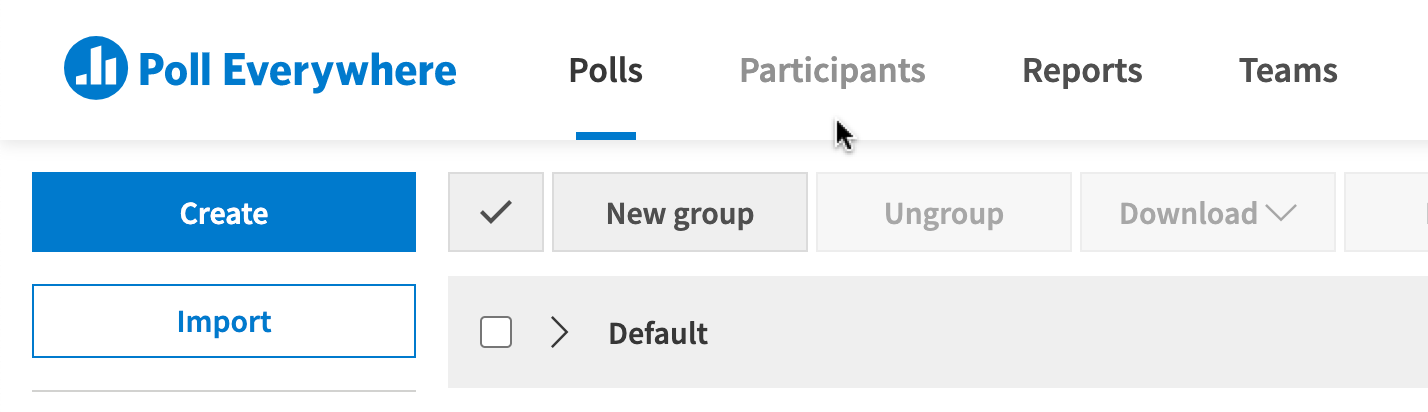The image size is (1428, 412).
Task: Click the blue underline beneath Polls
Action: tap(606, 136)
